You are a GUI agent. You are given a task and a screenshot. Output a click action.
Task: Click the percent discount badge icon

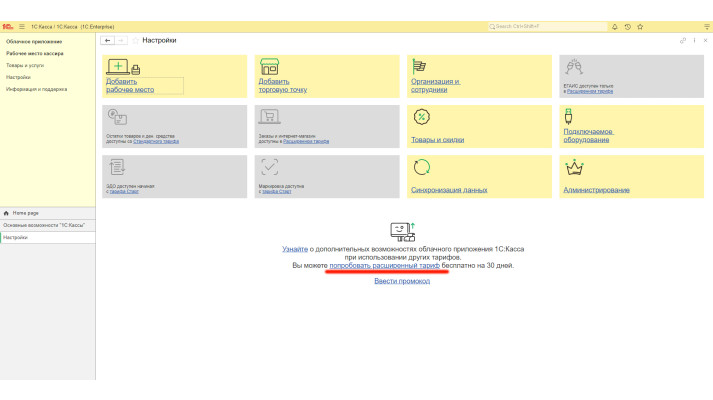(x=422, y=117)
